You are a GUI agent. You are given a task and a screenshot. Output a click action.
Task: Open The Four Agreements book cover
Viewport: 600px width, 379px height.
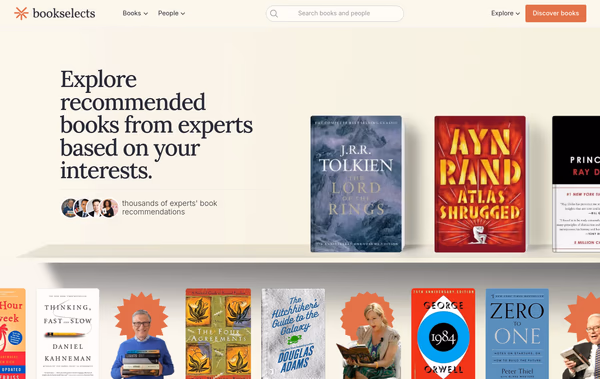pyautogui.click(x=218, y=334)
